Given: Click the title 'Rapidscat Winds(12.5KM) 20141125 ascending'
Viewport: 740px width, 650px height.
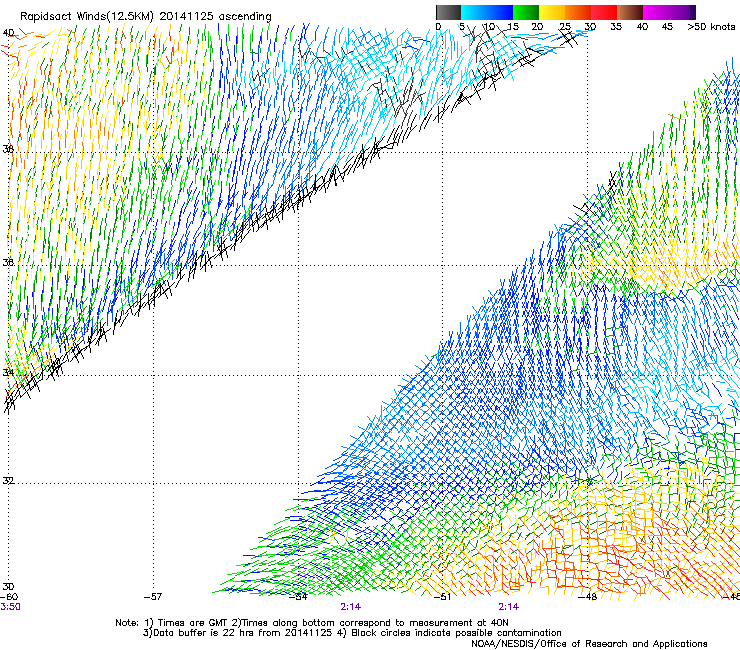Looking at the screenshot, I should [146, 17].
